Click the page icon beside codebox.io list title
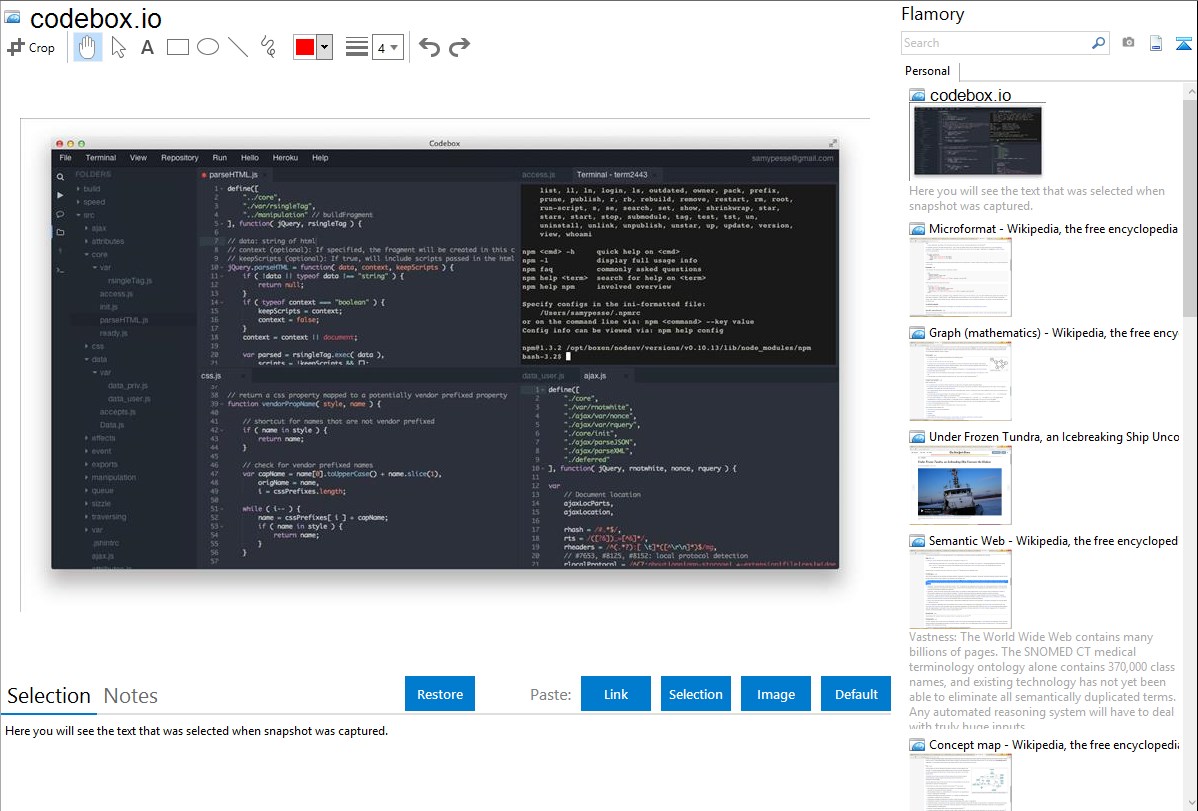The width and height of the screenshot is (1198, 811). [917, 96]
